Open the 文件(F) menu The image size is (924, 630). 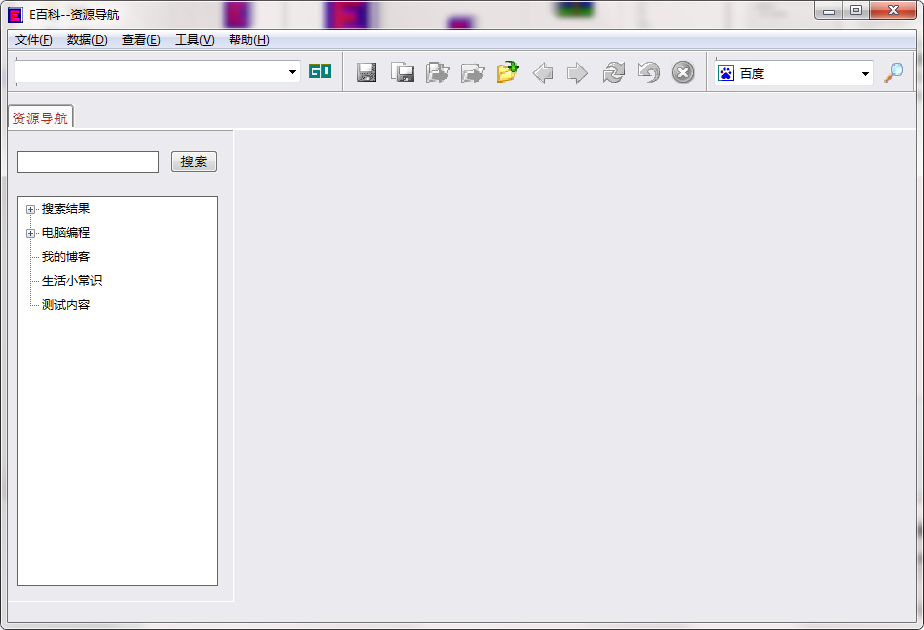34,39
